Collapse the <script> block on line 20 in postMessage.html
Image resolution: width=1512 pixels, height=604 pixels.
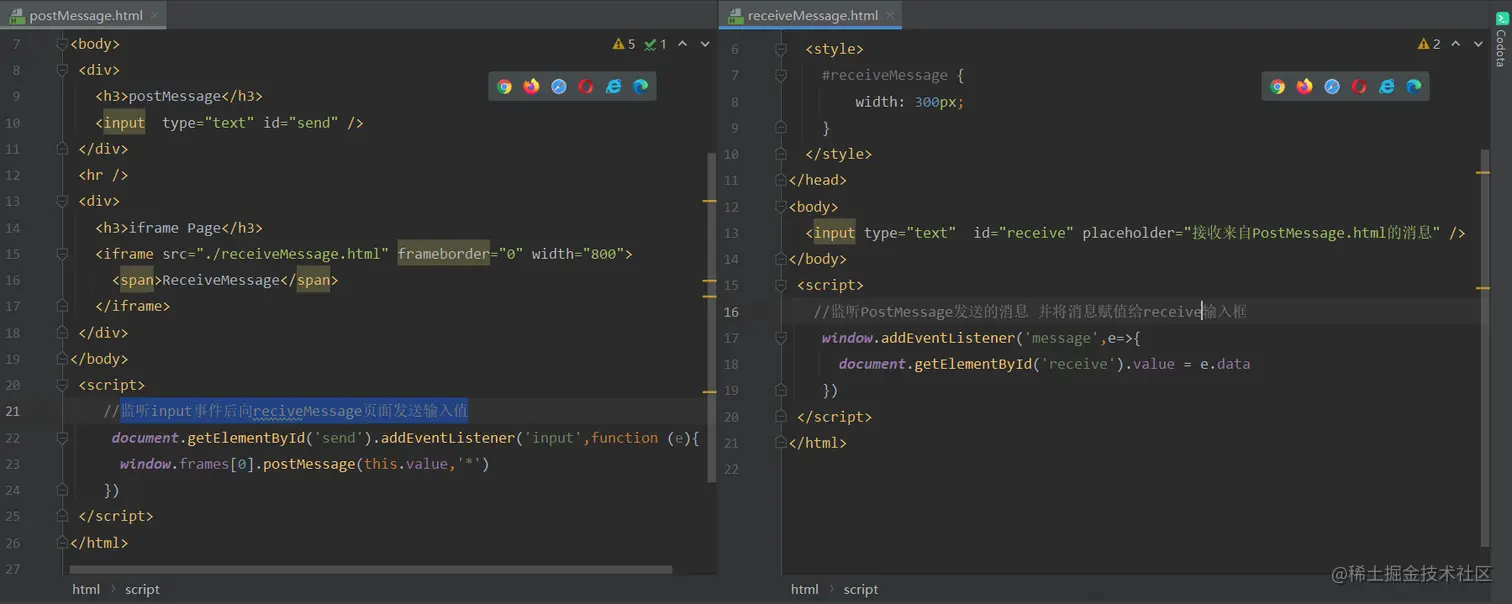[62, 385]
